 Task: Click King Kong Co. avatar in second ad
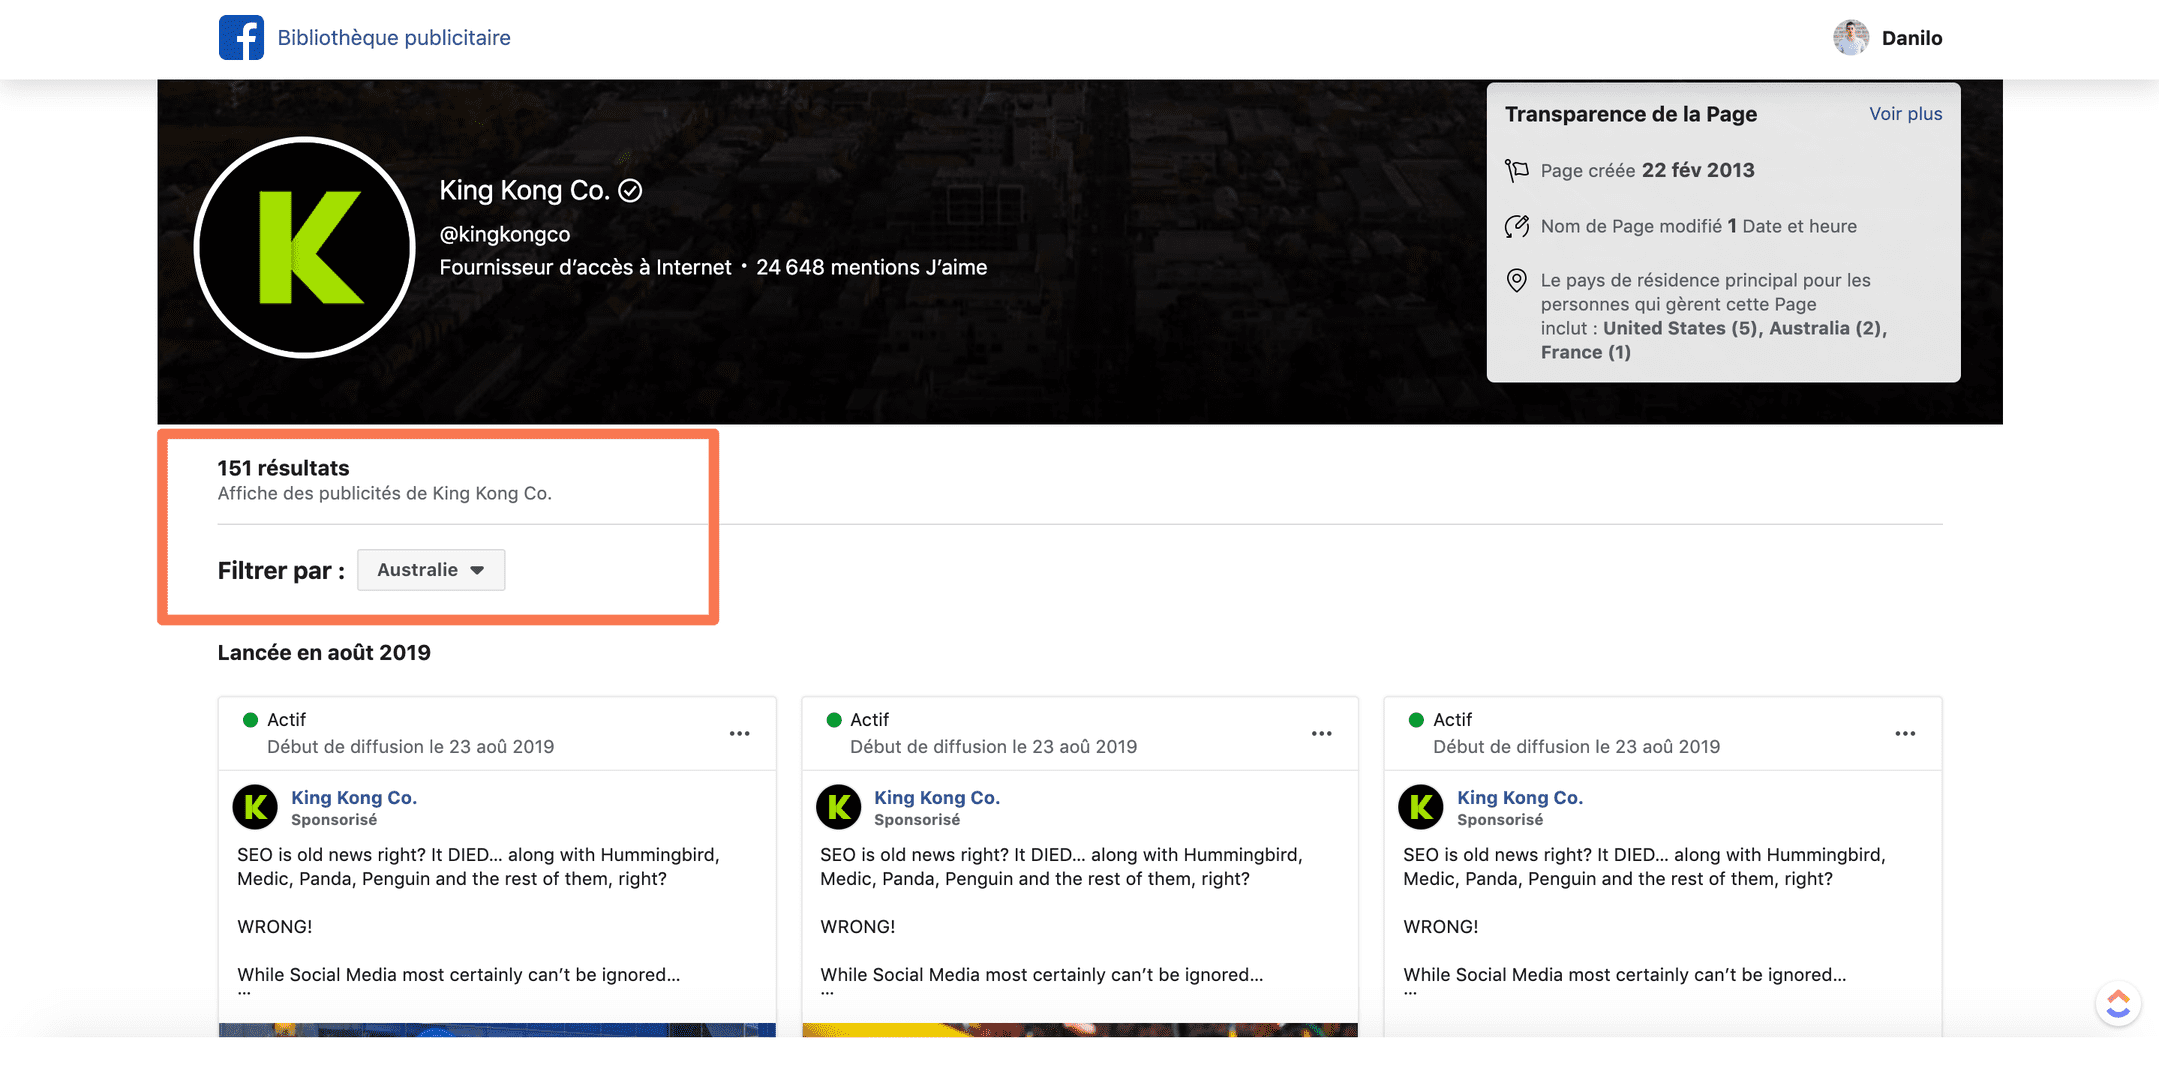(x=839, y=807)
